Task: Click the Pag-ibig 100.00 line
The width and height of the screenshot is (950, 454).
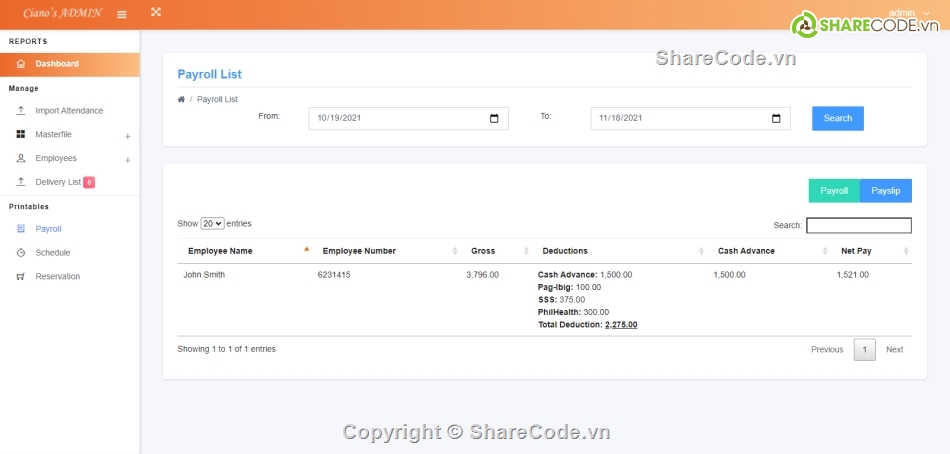Action: pos(569,287)
